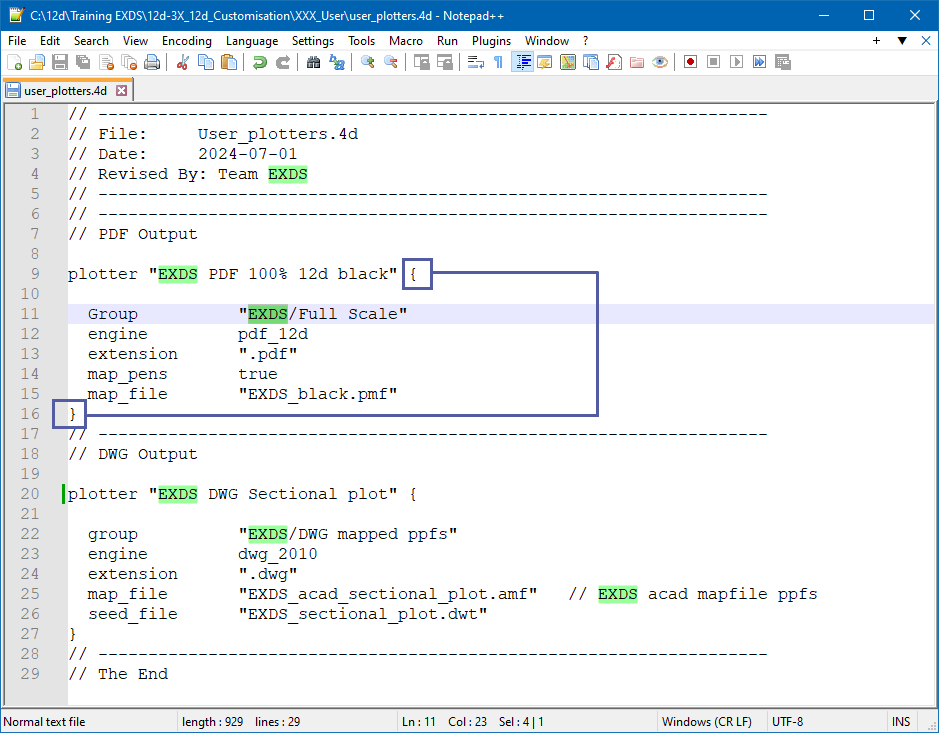Open Windows (CR LF) line ending selector
This screenshot has height=733, width=939.
pos(706,721)
